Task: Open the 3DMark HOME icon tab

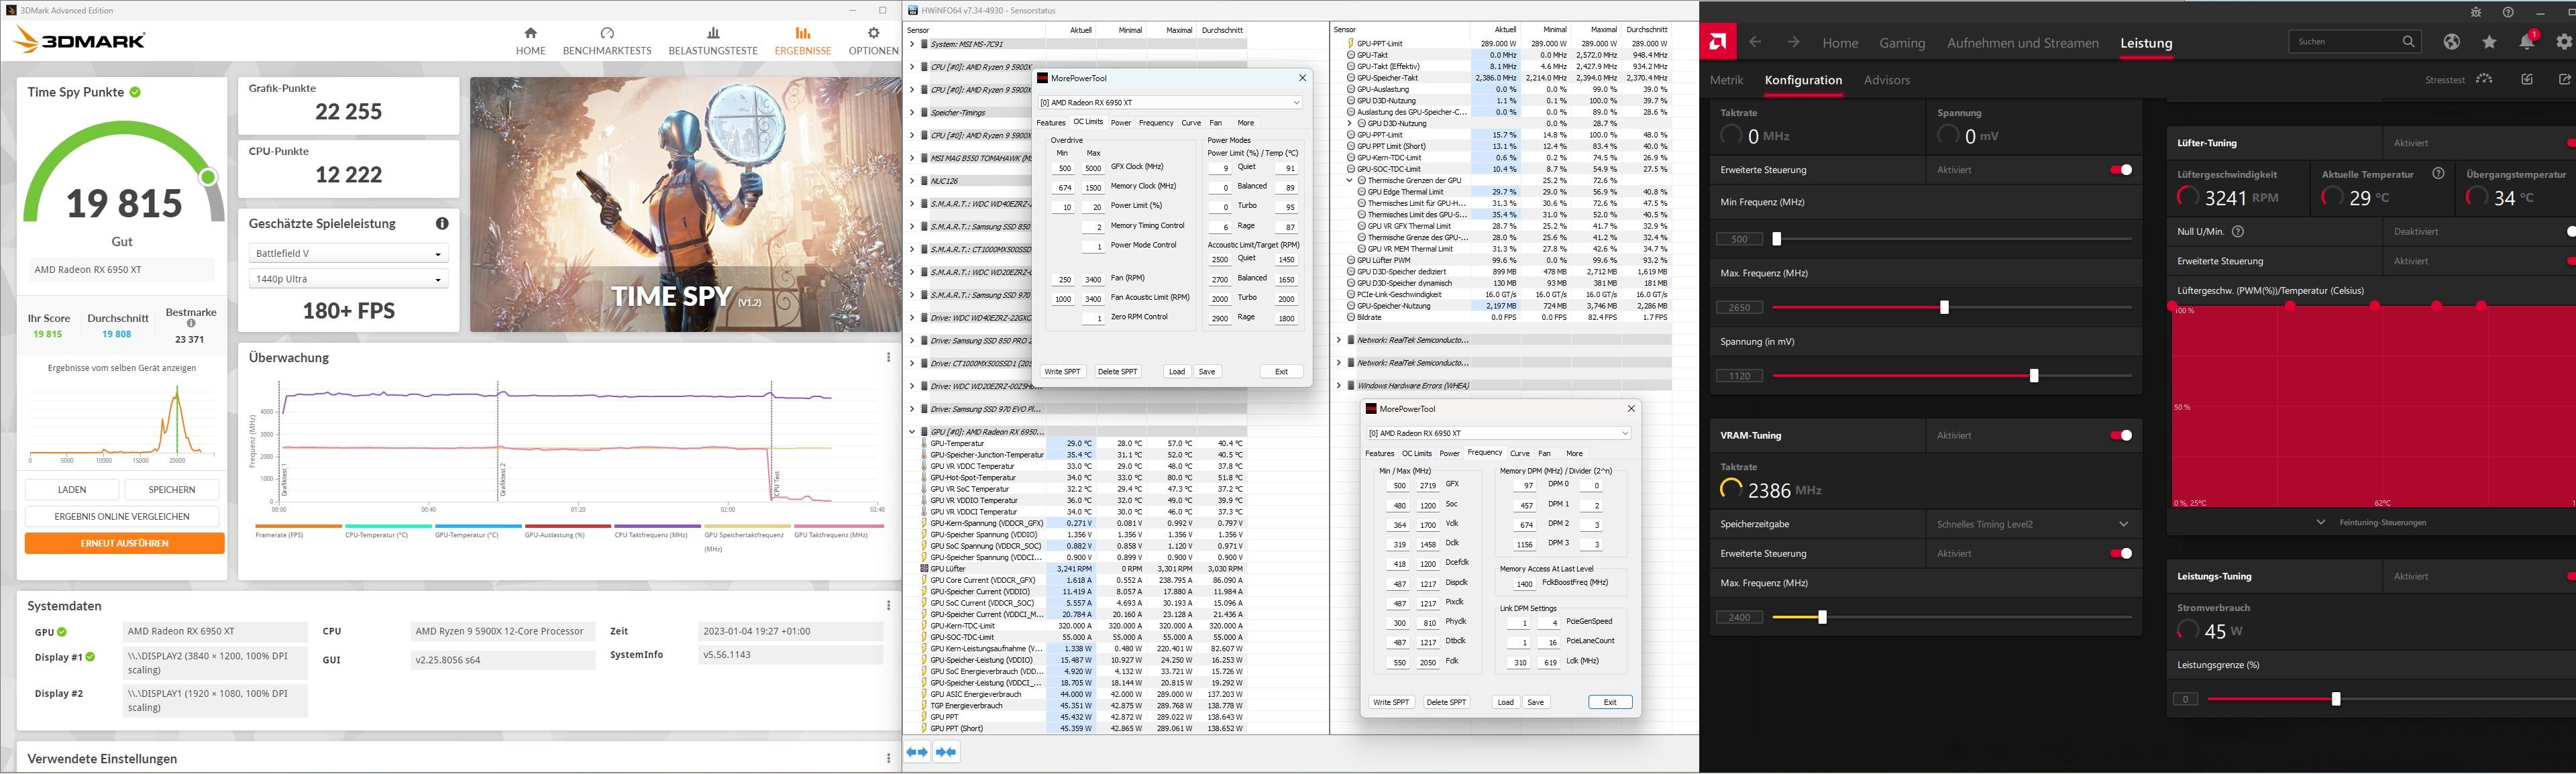Action: (530, 41)
